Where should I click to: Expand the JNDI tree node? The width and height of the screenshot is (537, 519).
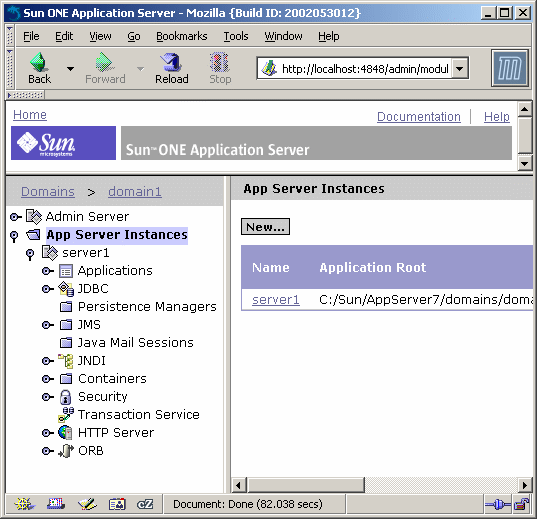(48, 361)
